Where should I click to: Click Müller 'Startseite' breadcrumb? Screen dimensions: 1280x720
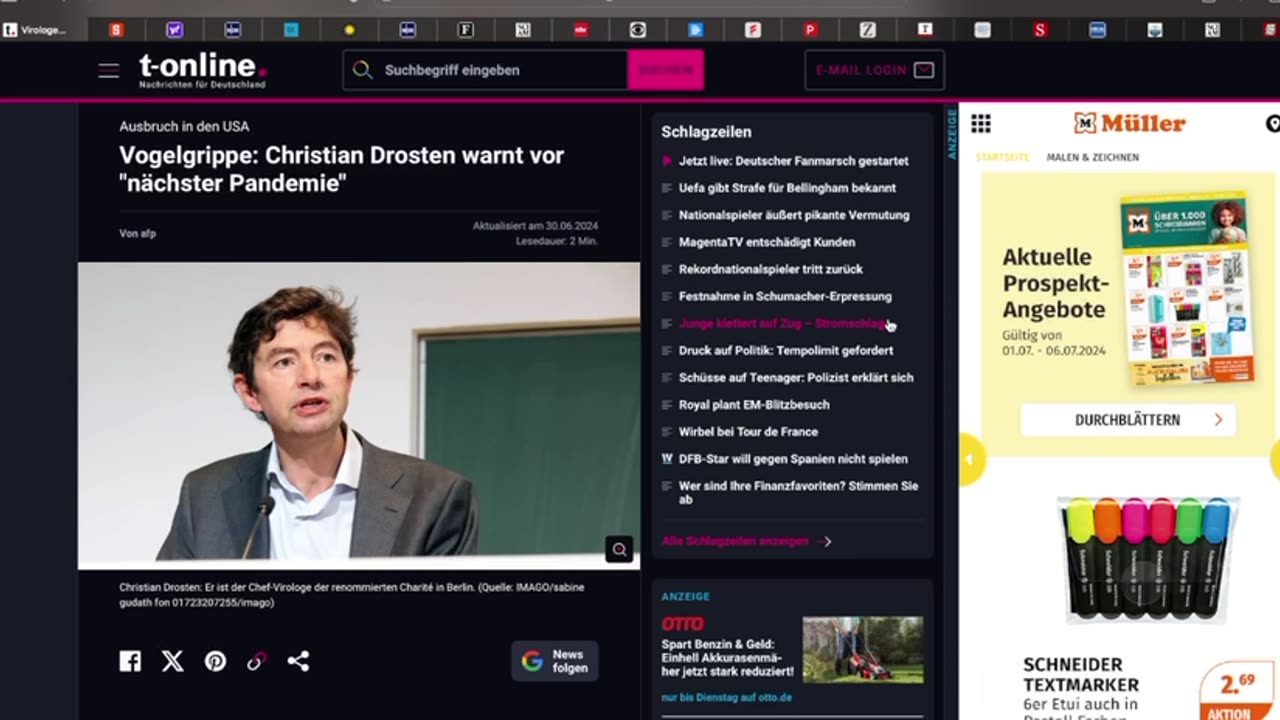[1002, 157]
